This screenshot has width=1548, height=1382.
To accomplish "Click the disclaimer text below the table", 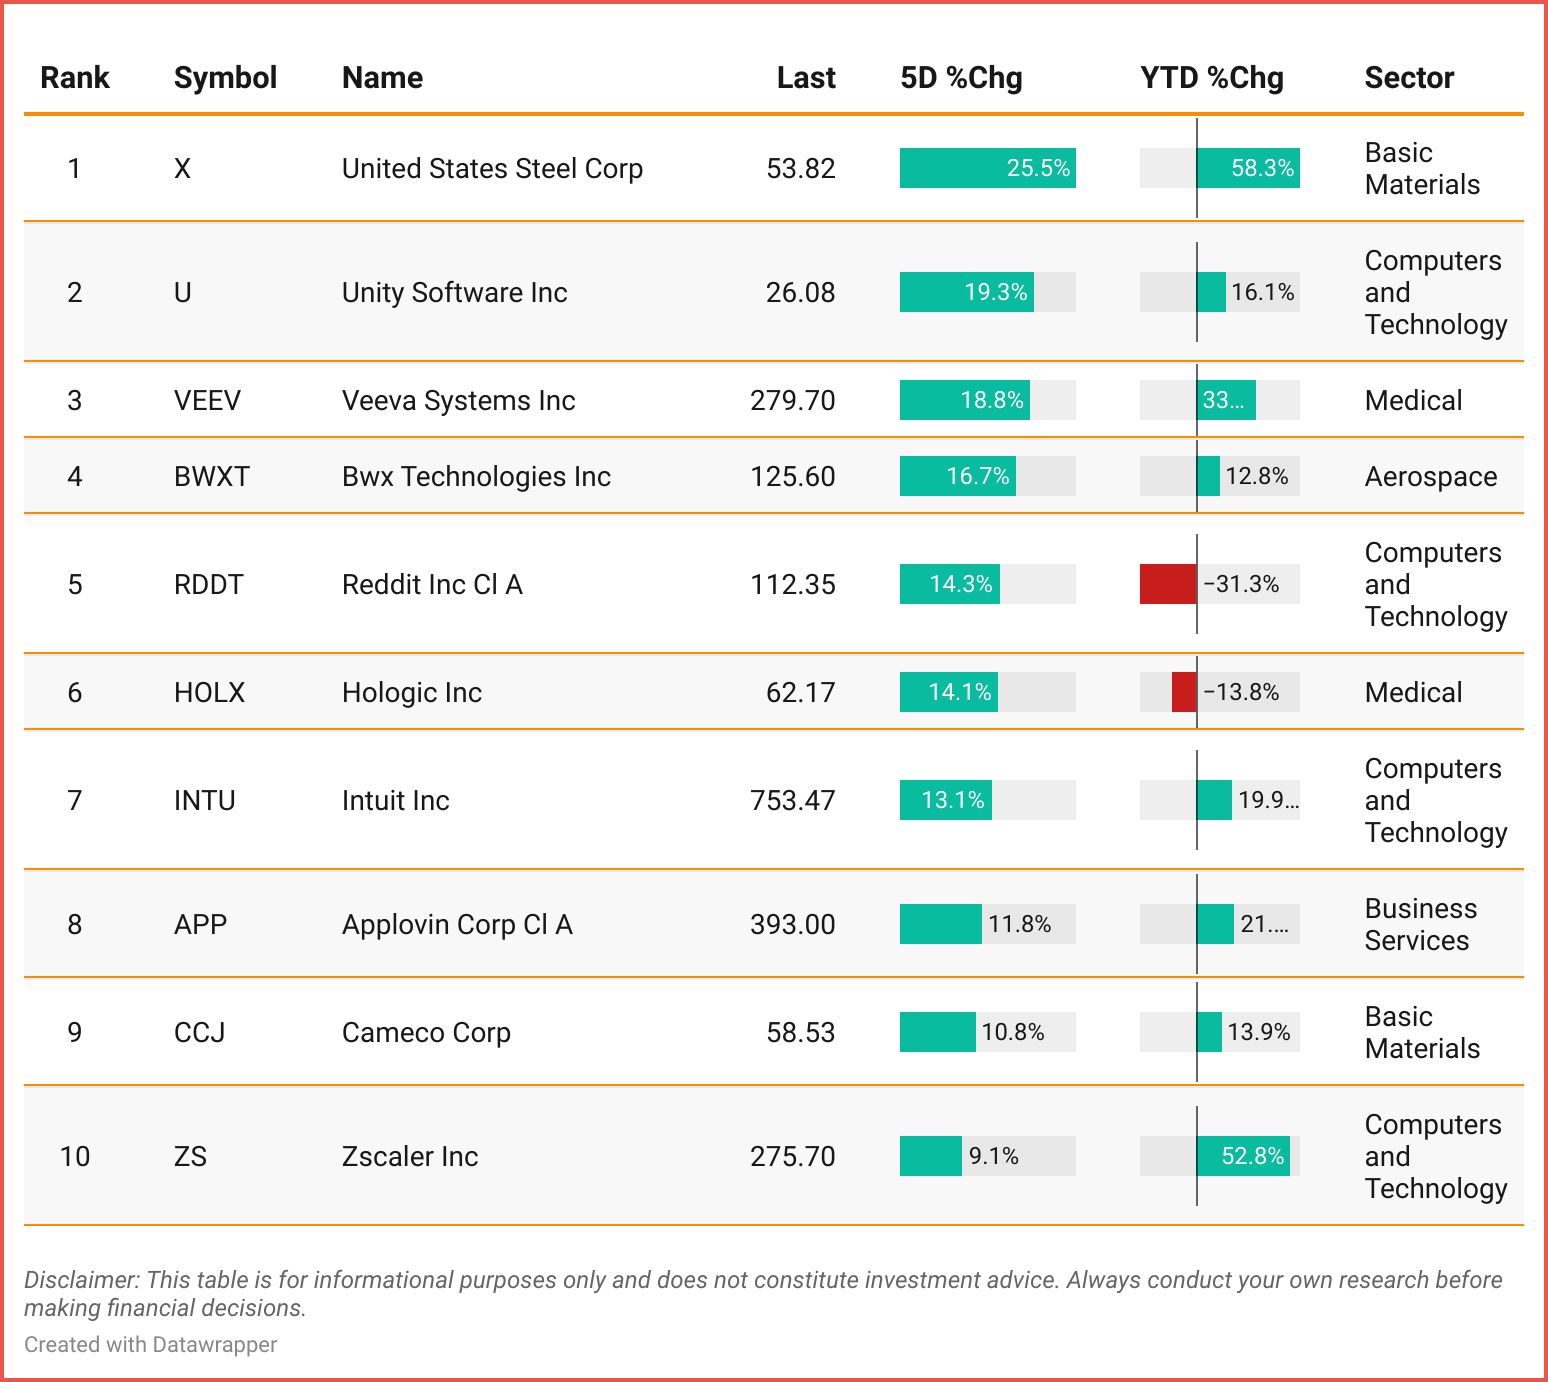I will point(762,1294).
